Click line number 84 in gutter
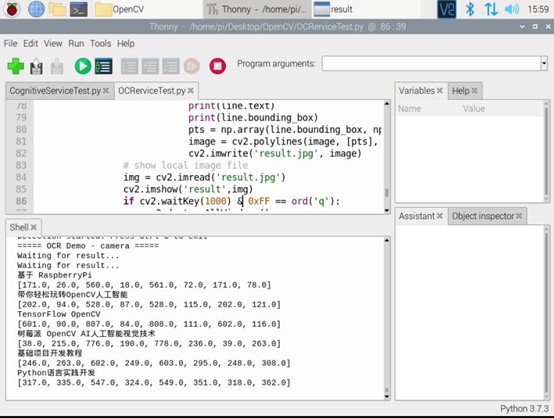The height and width of the screenshot is (418, 554). [21, 177]
